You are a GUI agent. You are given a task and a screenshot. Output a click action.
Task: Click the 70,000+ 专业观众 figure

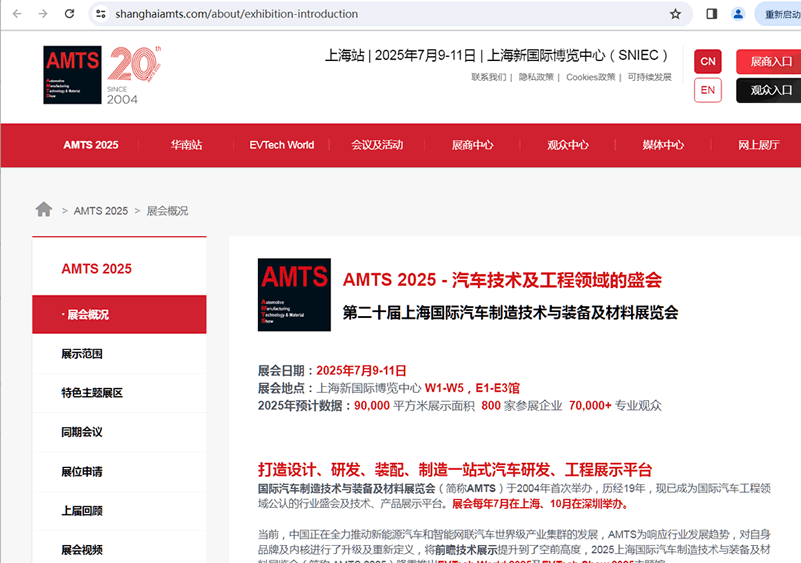[615, 406]
